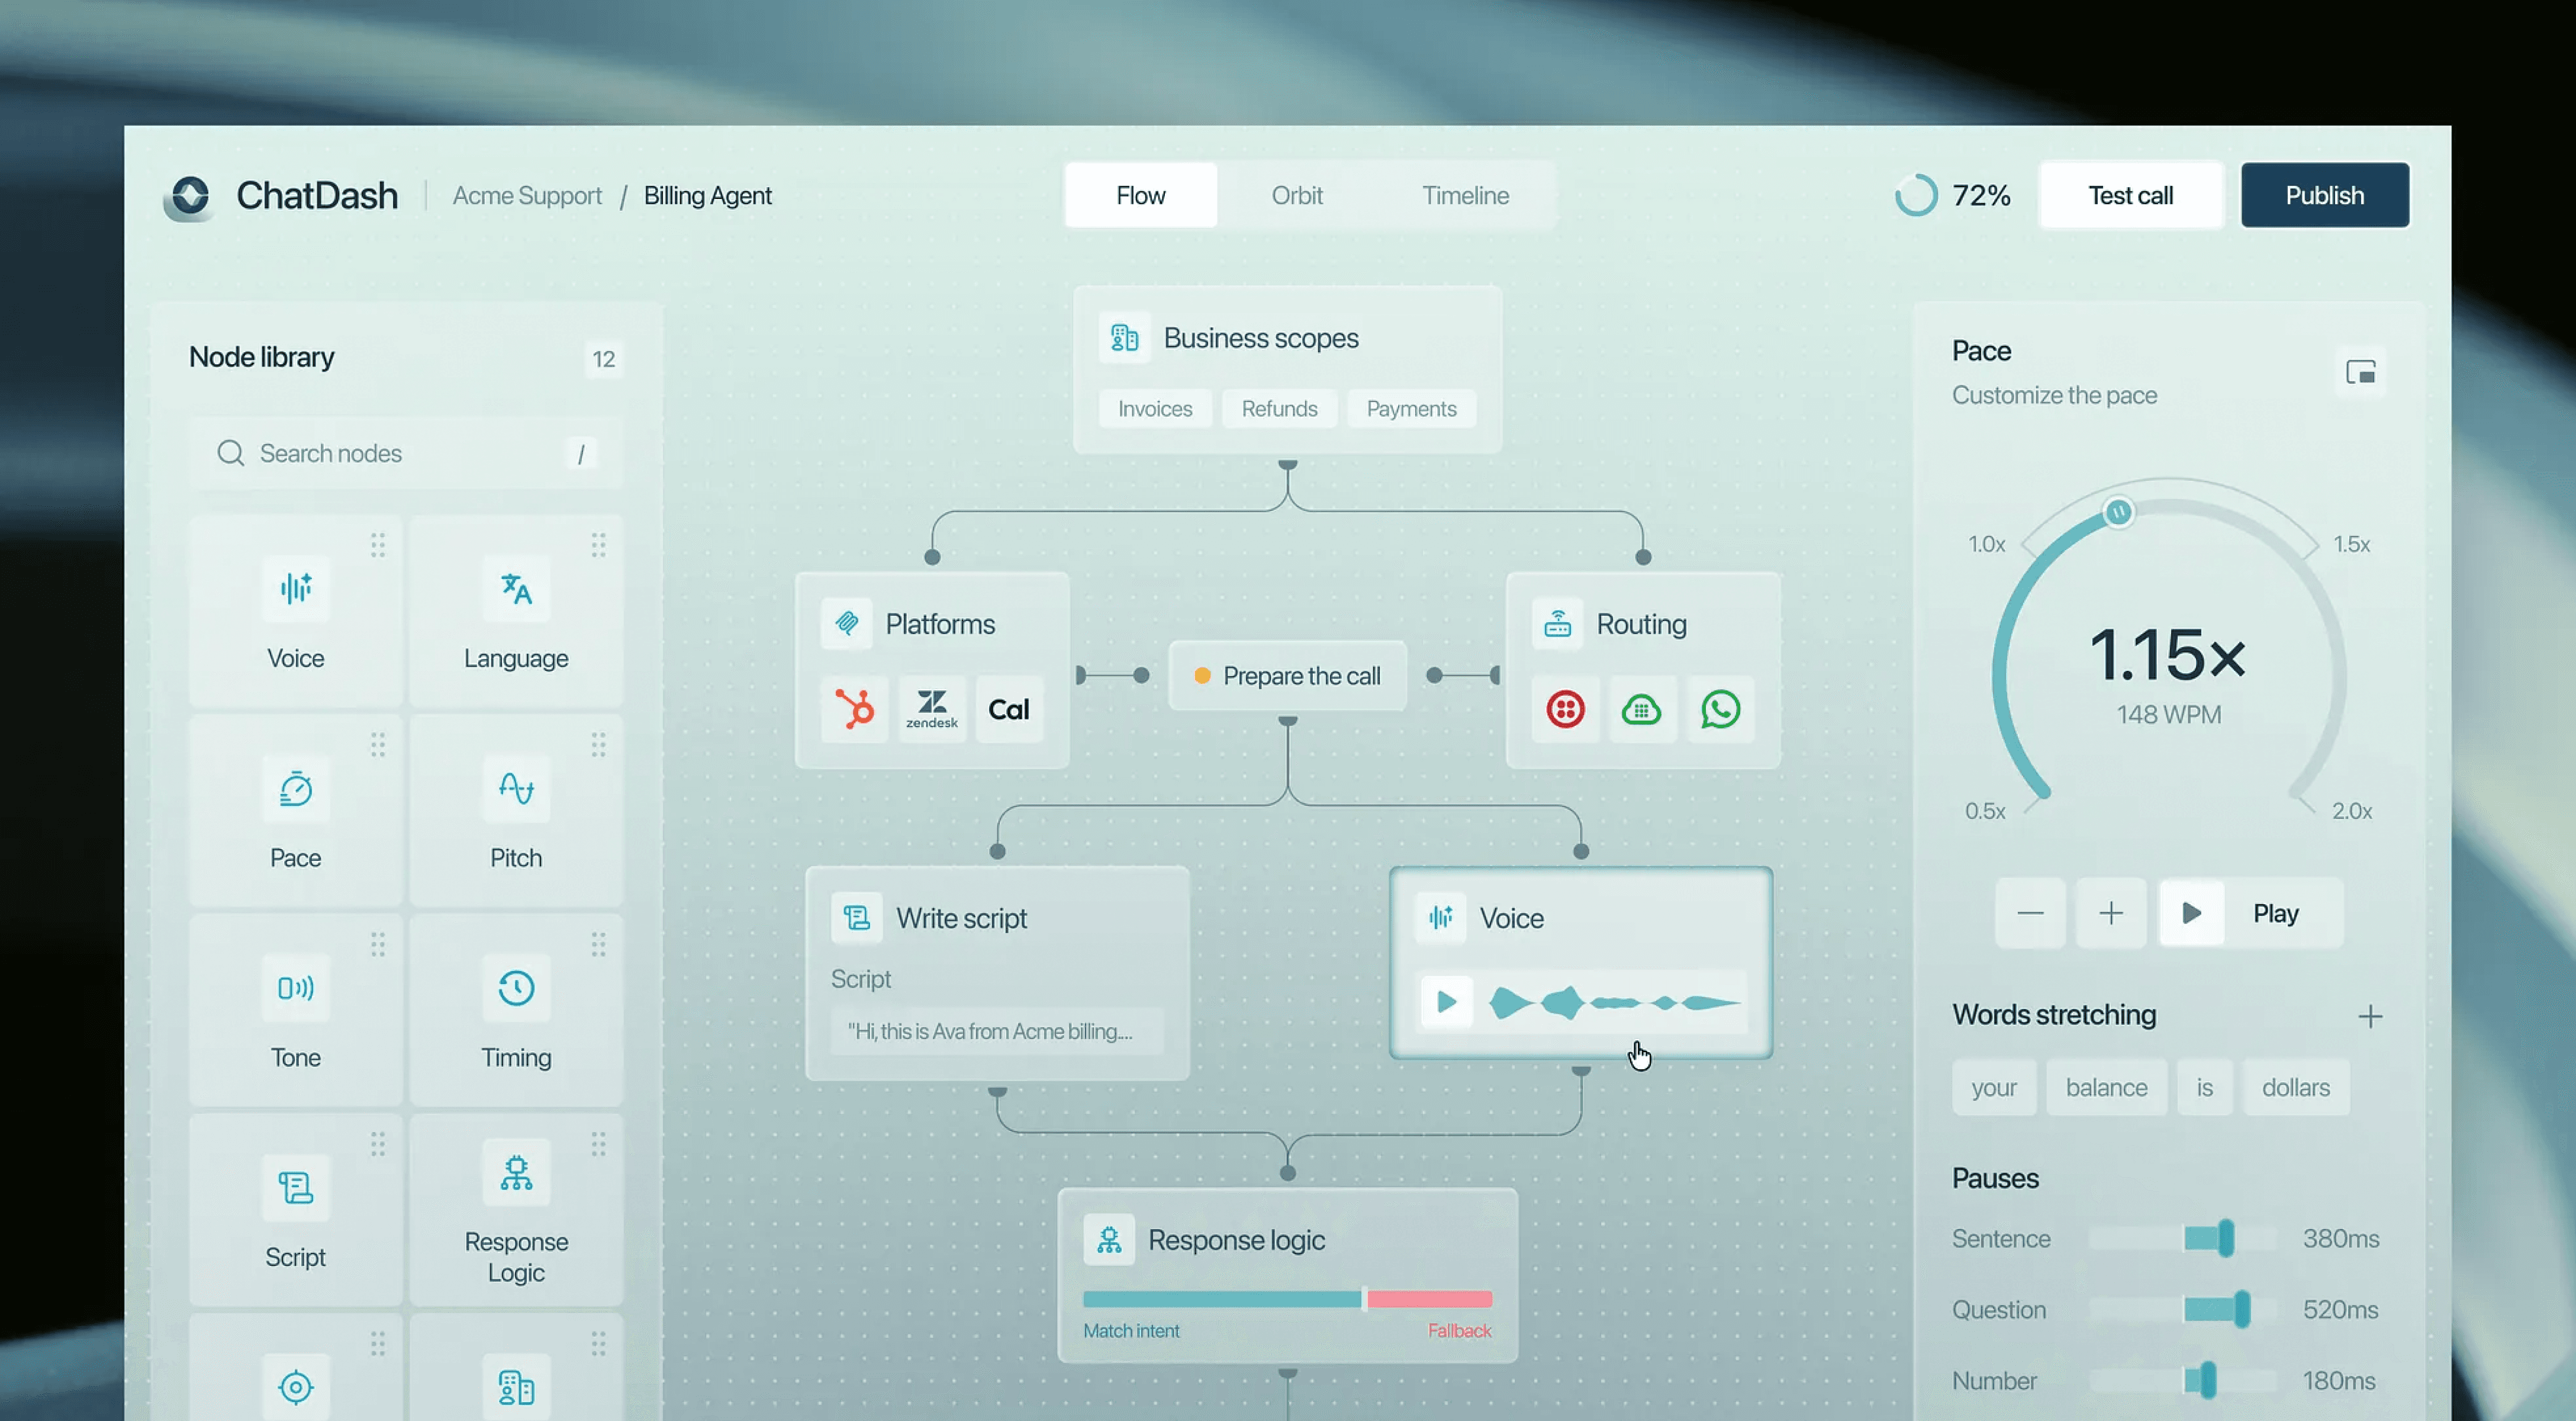Select the Invoices scope tag
2576x1421 pixels.
click(1155, 408)
